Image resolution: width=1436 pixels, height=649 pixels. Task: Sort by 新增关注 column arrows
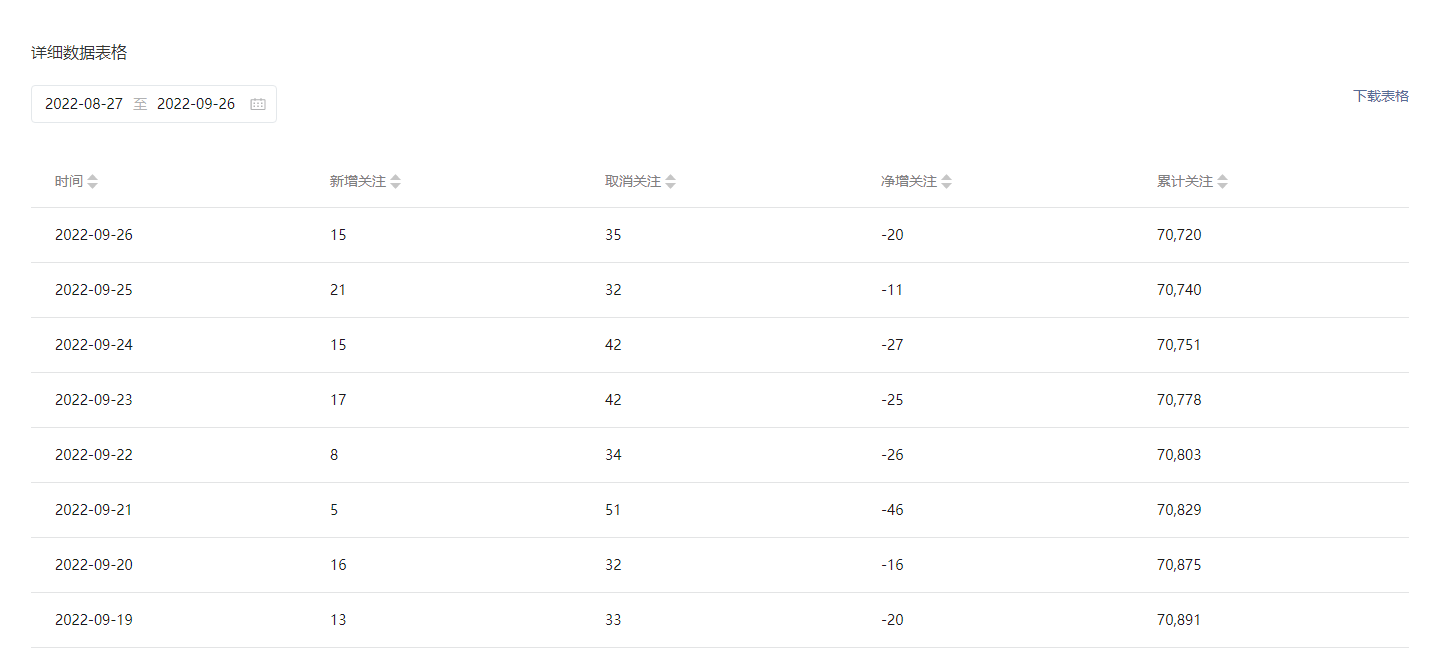(395, 182)
